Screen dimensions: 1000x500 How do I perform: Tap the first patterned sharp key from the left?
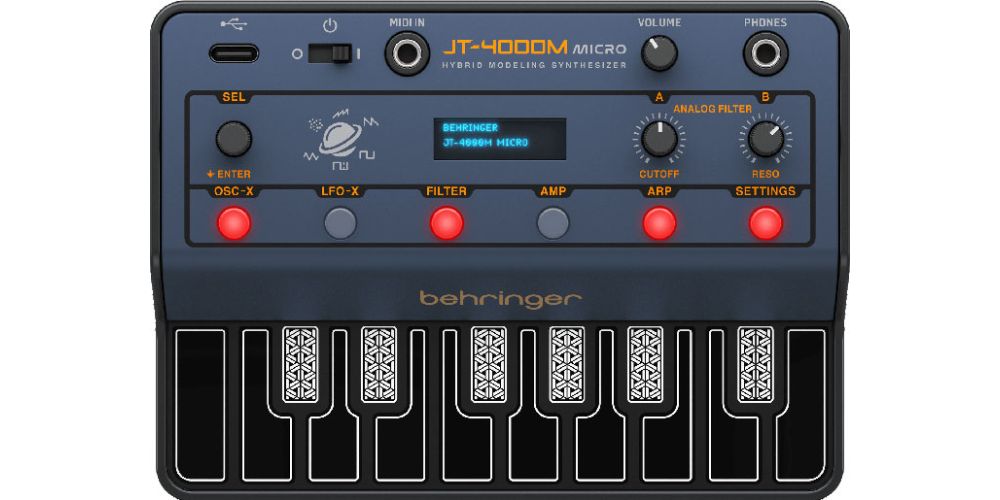point(300,364)
